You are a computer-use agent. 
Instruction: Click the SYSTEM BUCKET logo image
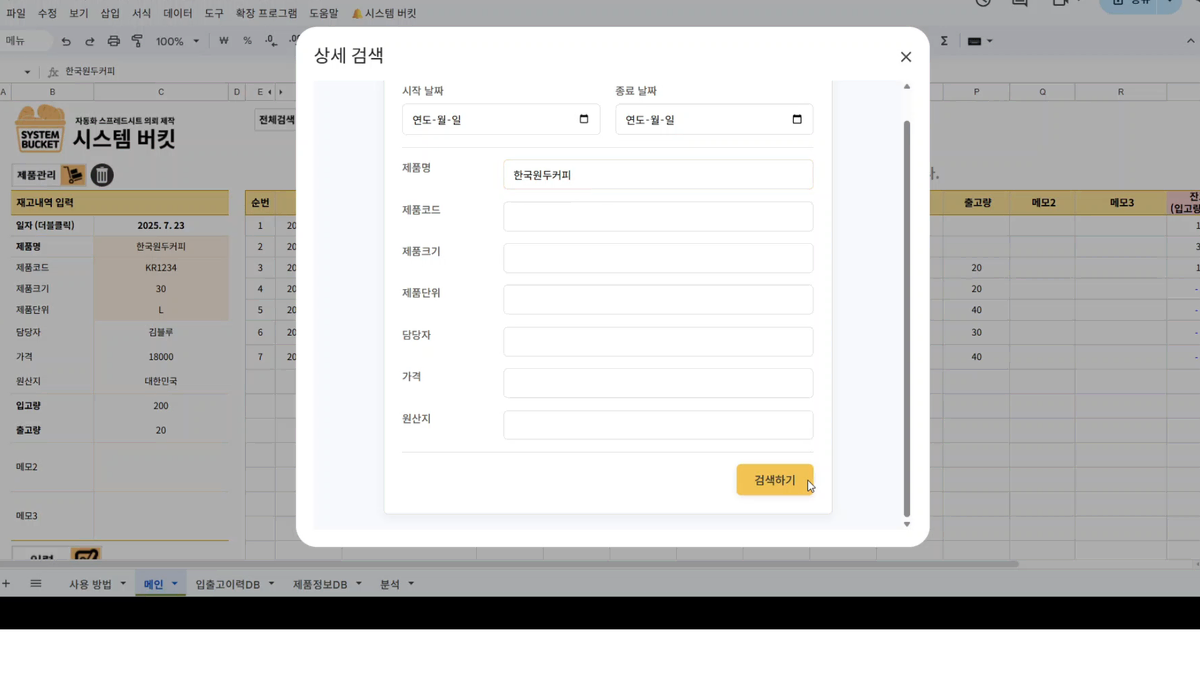[x=40, y=129]
